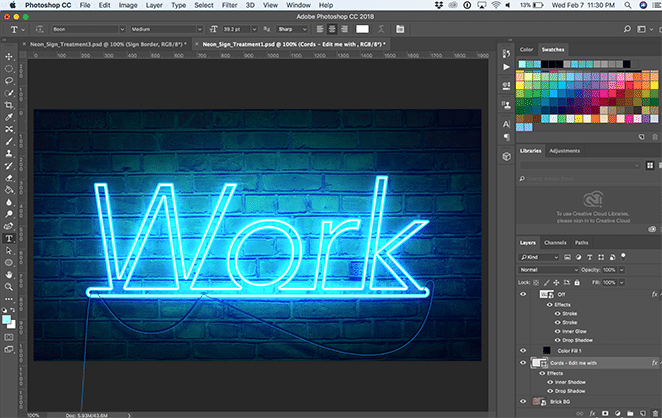Select the Crop tool

pos(9,105)
